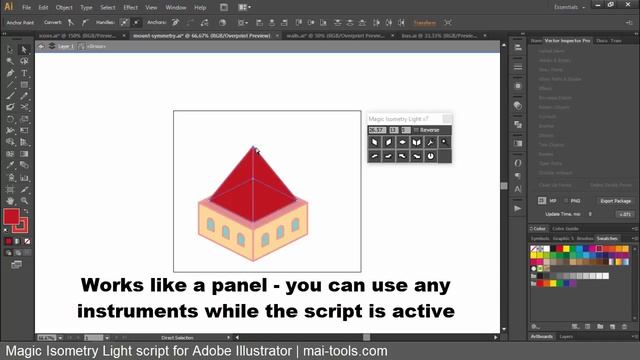This screenshot has height=360, width=640.
Task: Set paint to Gradient mode in toolbox
Action: click(18, 241)
